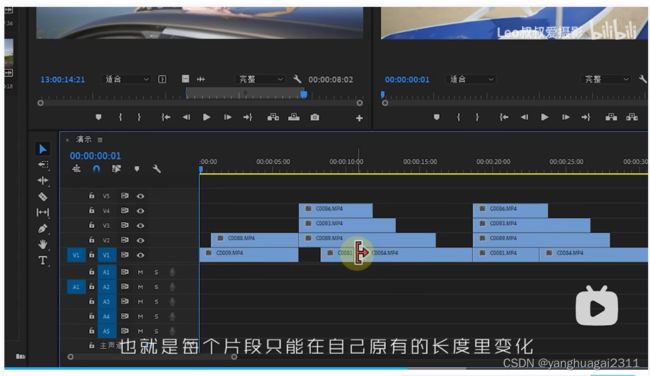
Task: Open source monitor settings wrench
Action: click(297, 79)
